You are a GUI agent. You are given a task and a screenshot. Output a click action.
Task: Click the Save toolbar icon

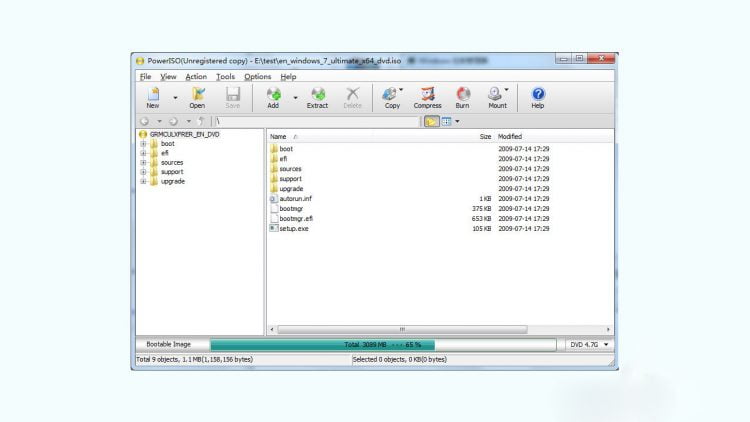click(233, 98)
